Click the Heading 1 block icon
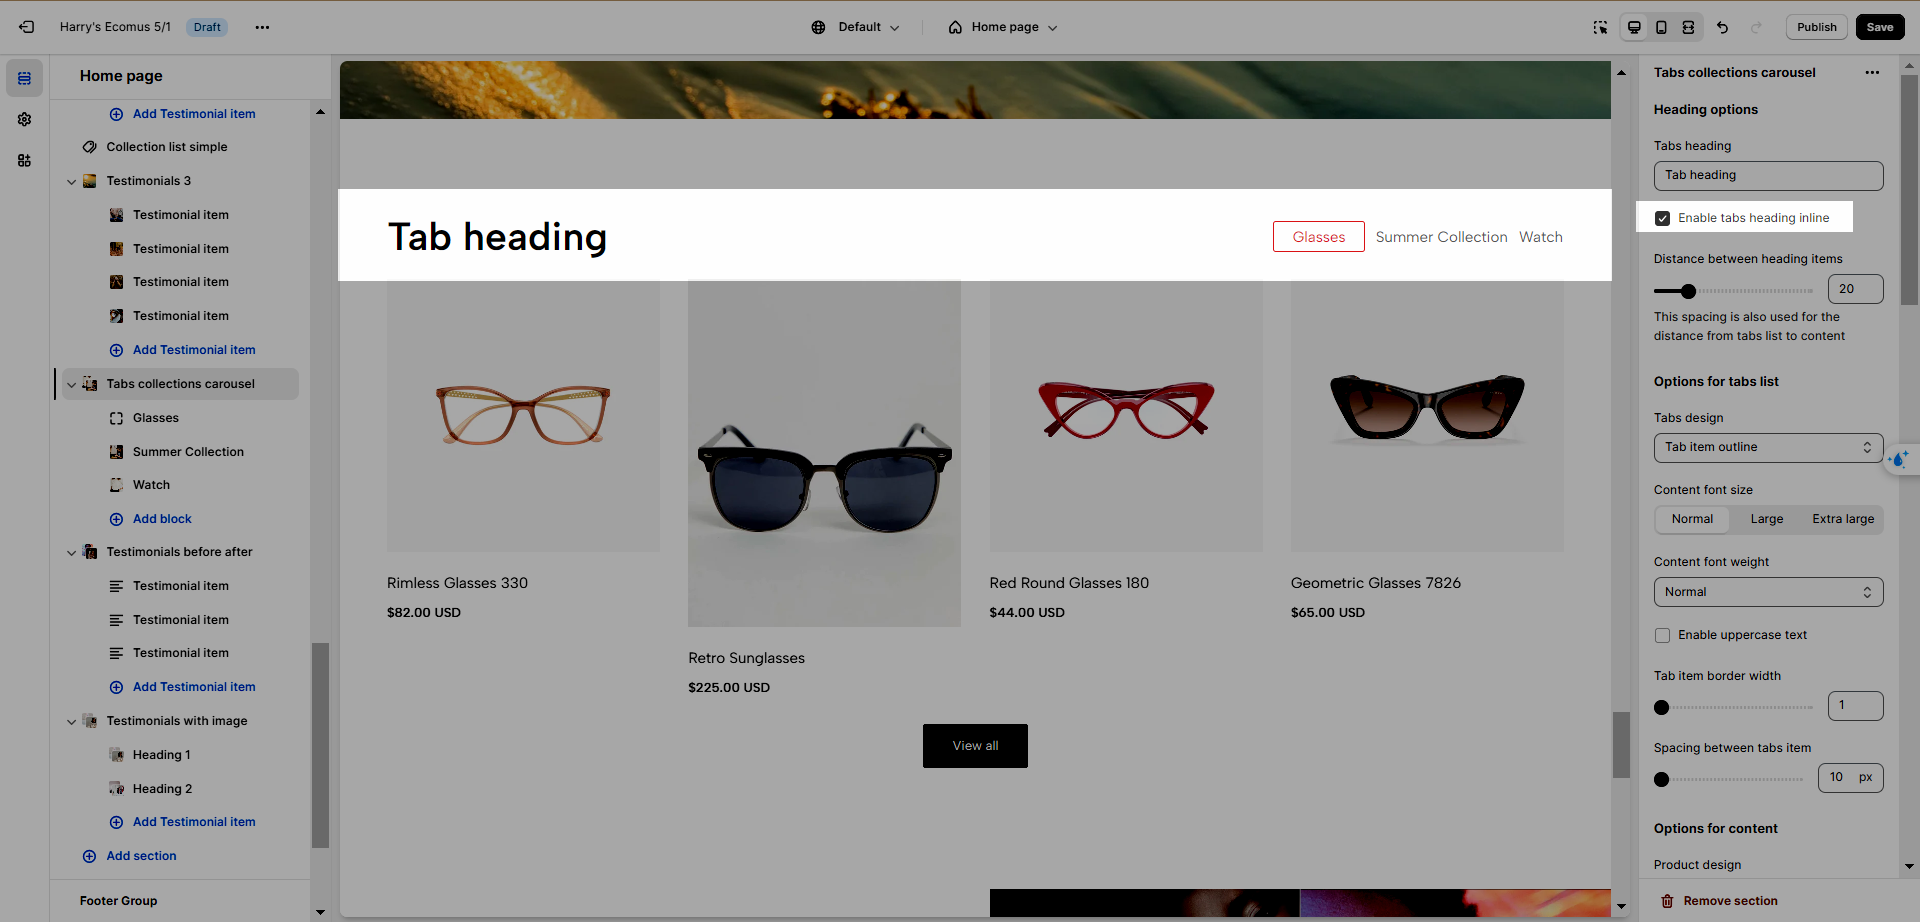This screenshot has height=922, width=1920. 116,755
